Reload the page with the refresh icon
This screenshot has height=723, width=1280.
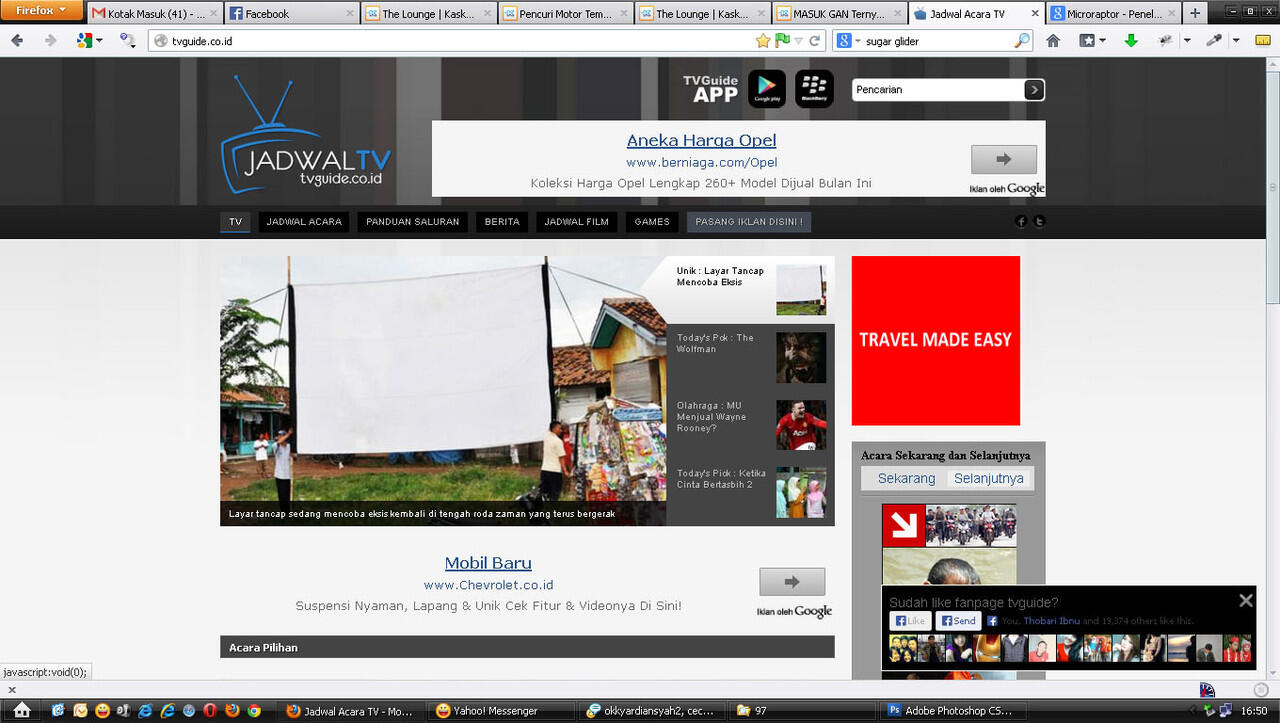[x=815, y=41]
